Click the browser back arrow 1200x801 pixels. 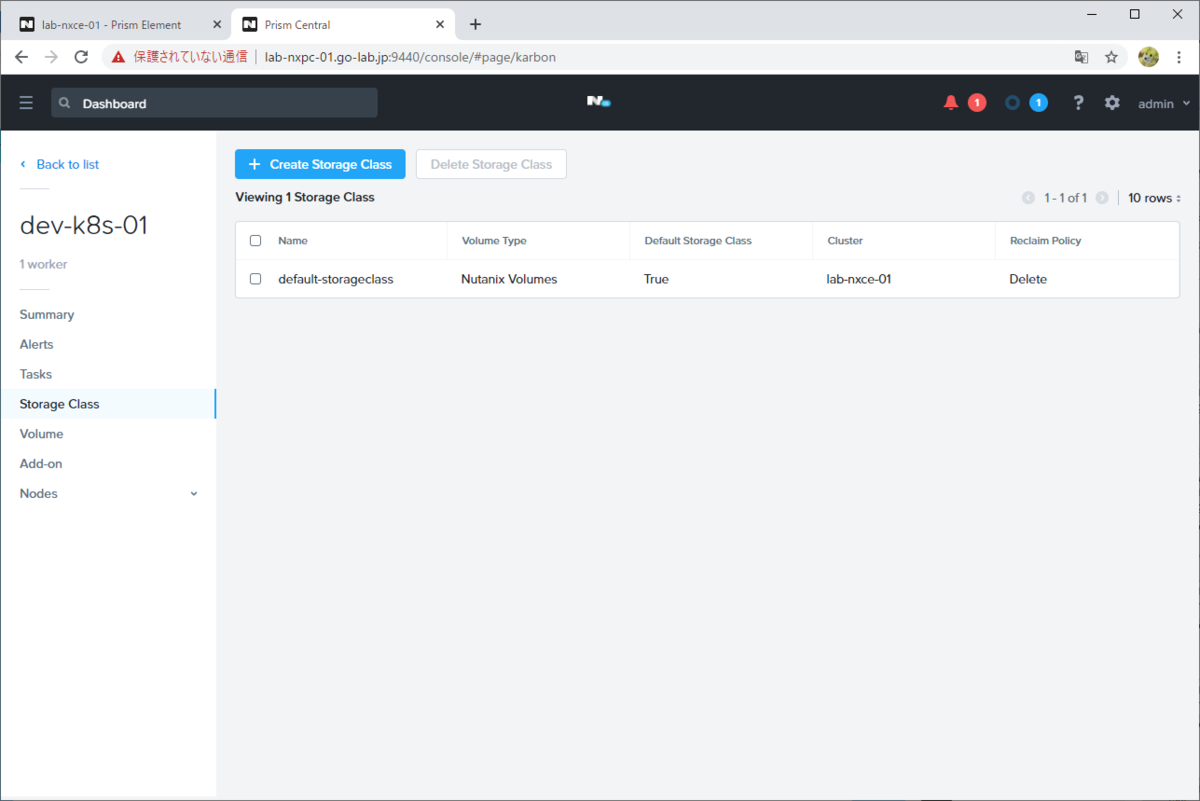click(x=21, y=57)
